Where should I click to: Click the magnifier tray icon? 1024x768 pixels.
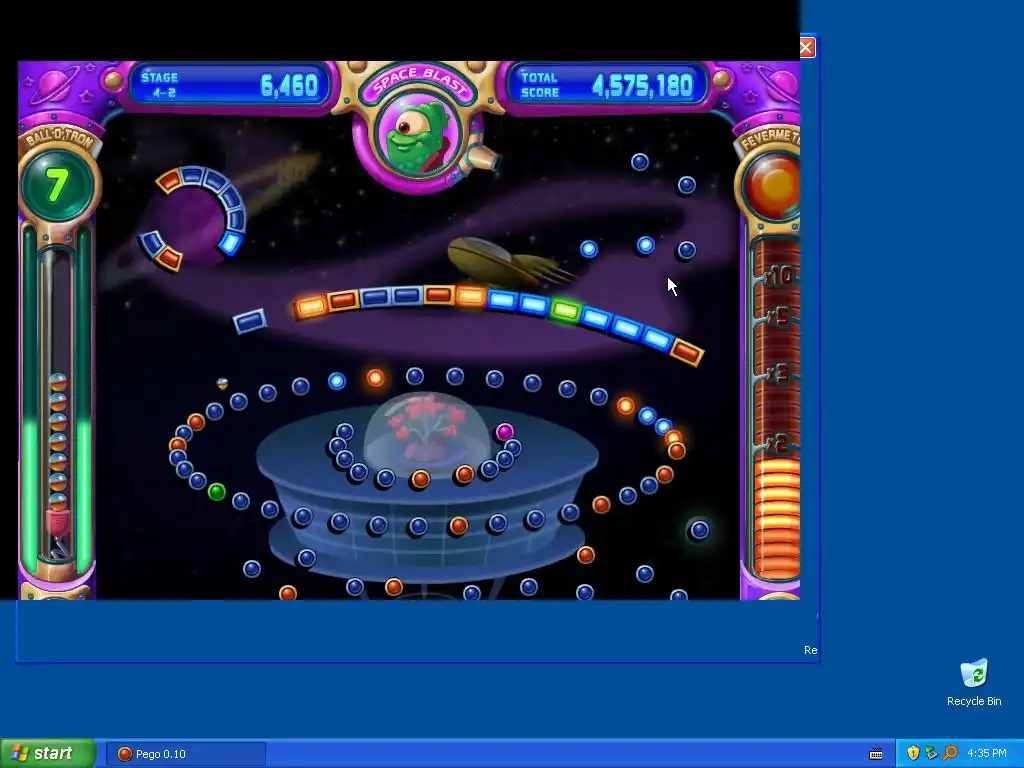[950, 754]
